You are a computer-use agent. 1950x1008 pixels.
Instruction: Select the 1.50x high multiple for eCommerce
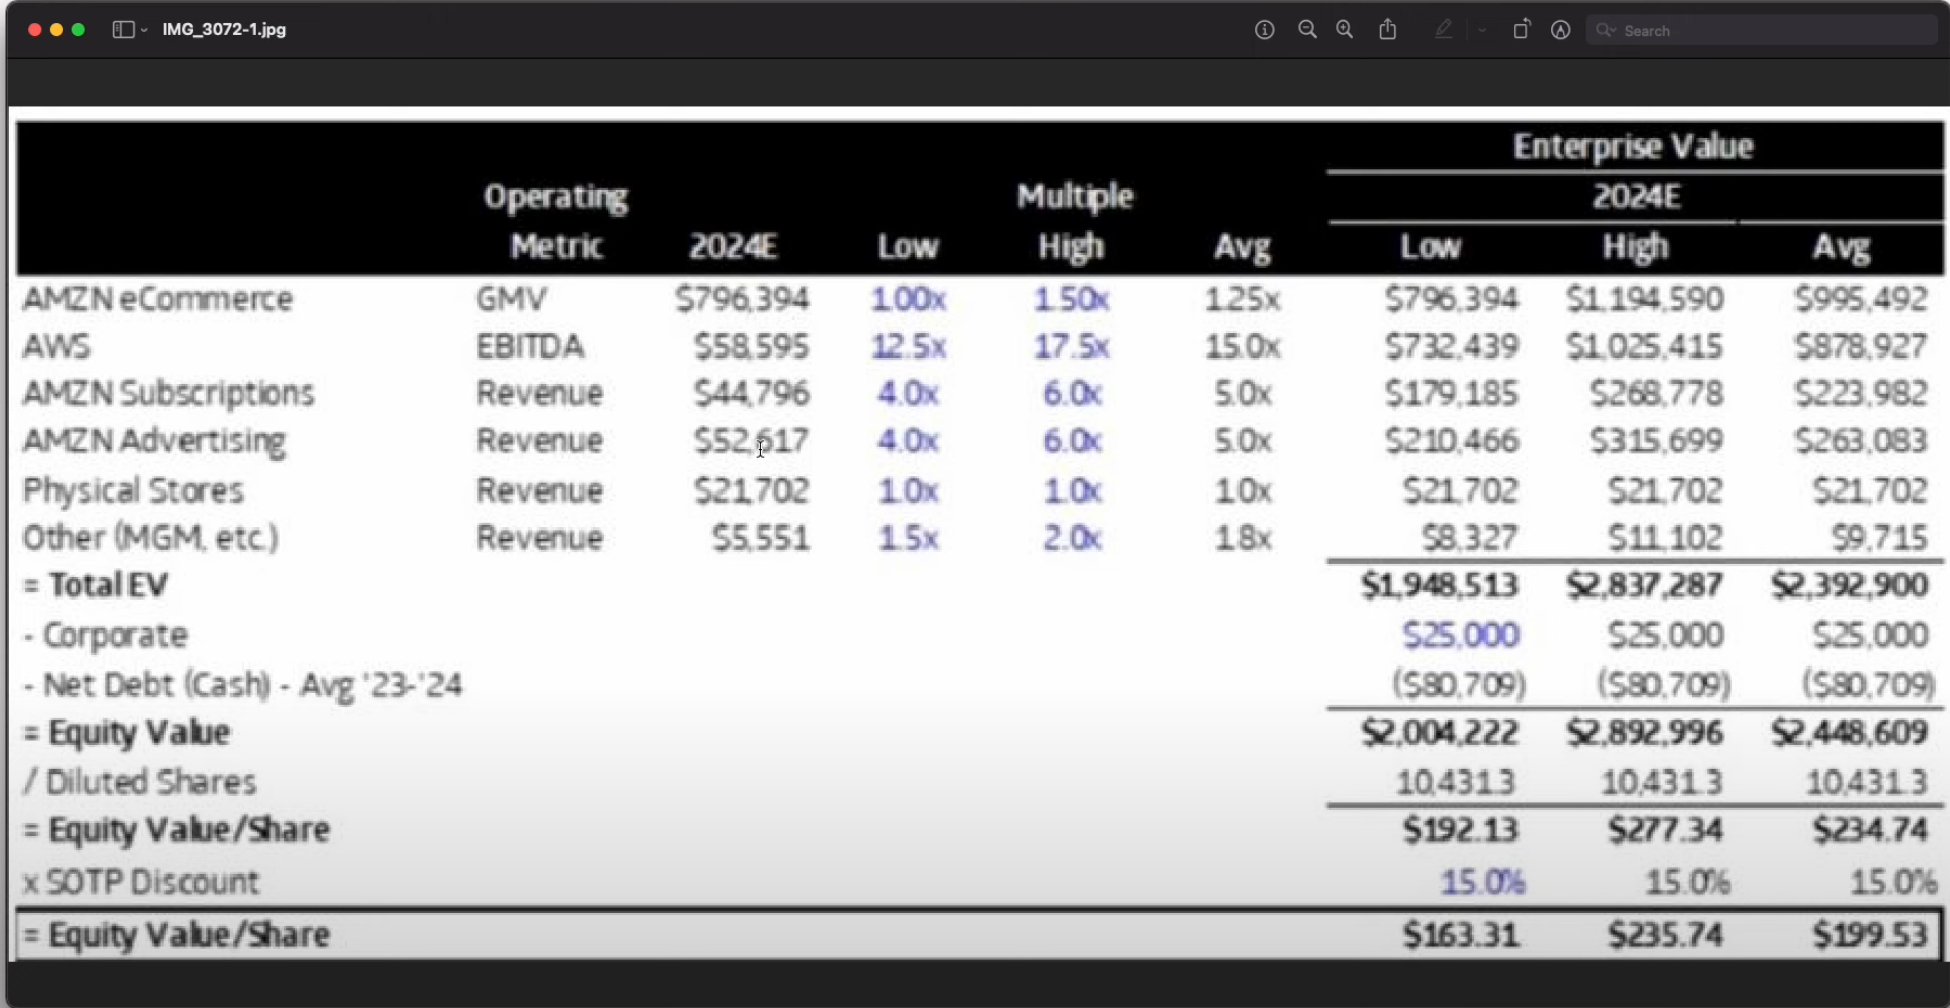[1071, 299]
